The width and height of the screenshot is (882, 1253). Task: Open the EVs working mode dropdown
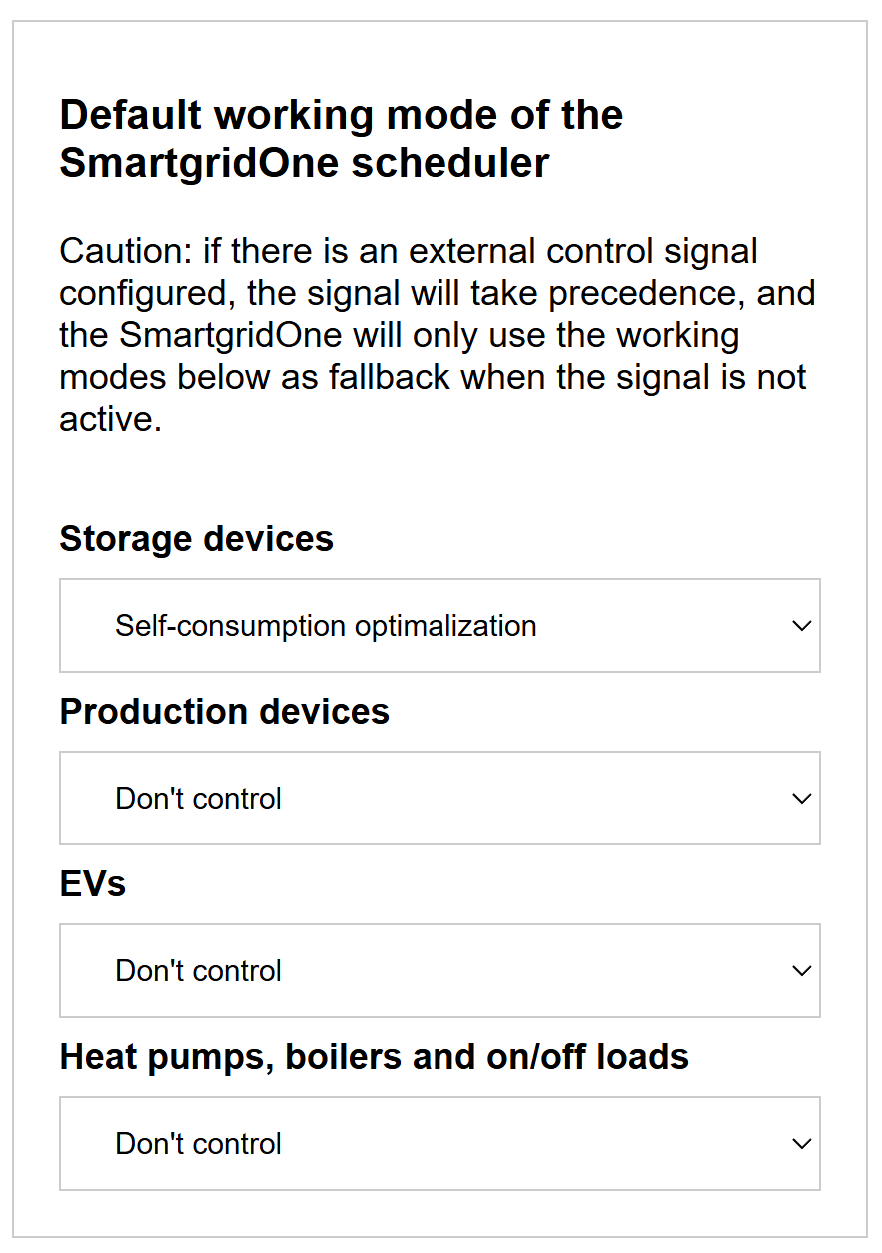pos(440,971)
